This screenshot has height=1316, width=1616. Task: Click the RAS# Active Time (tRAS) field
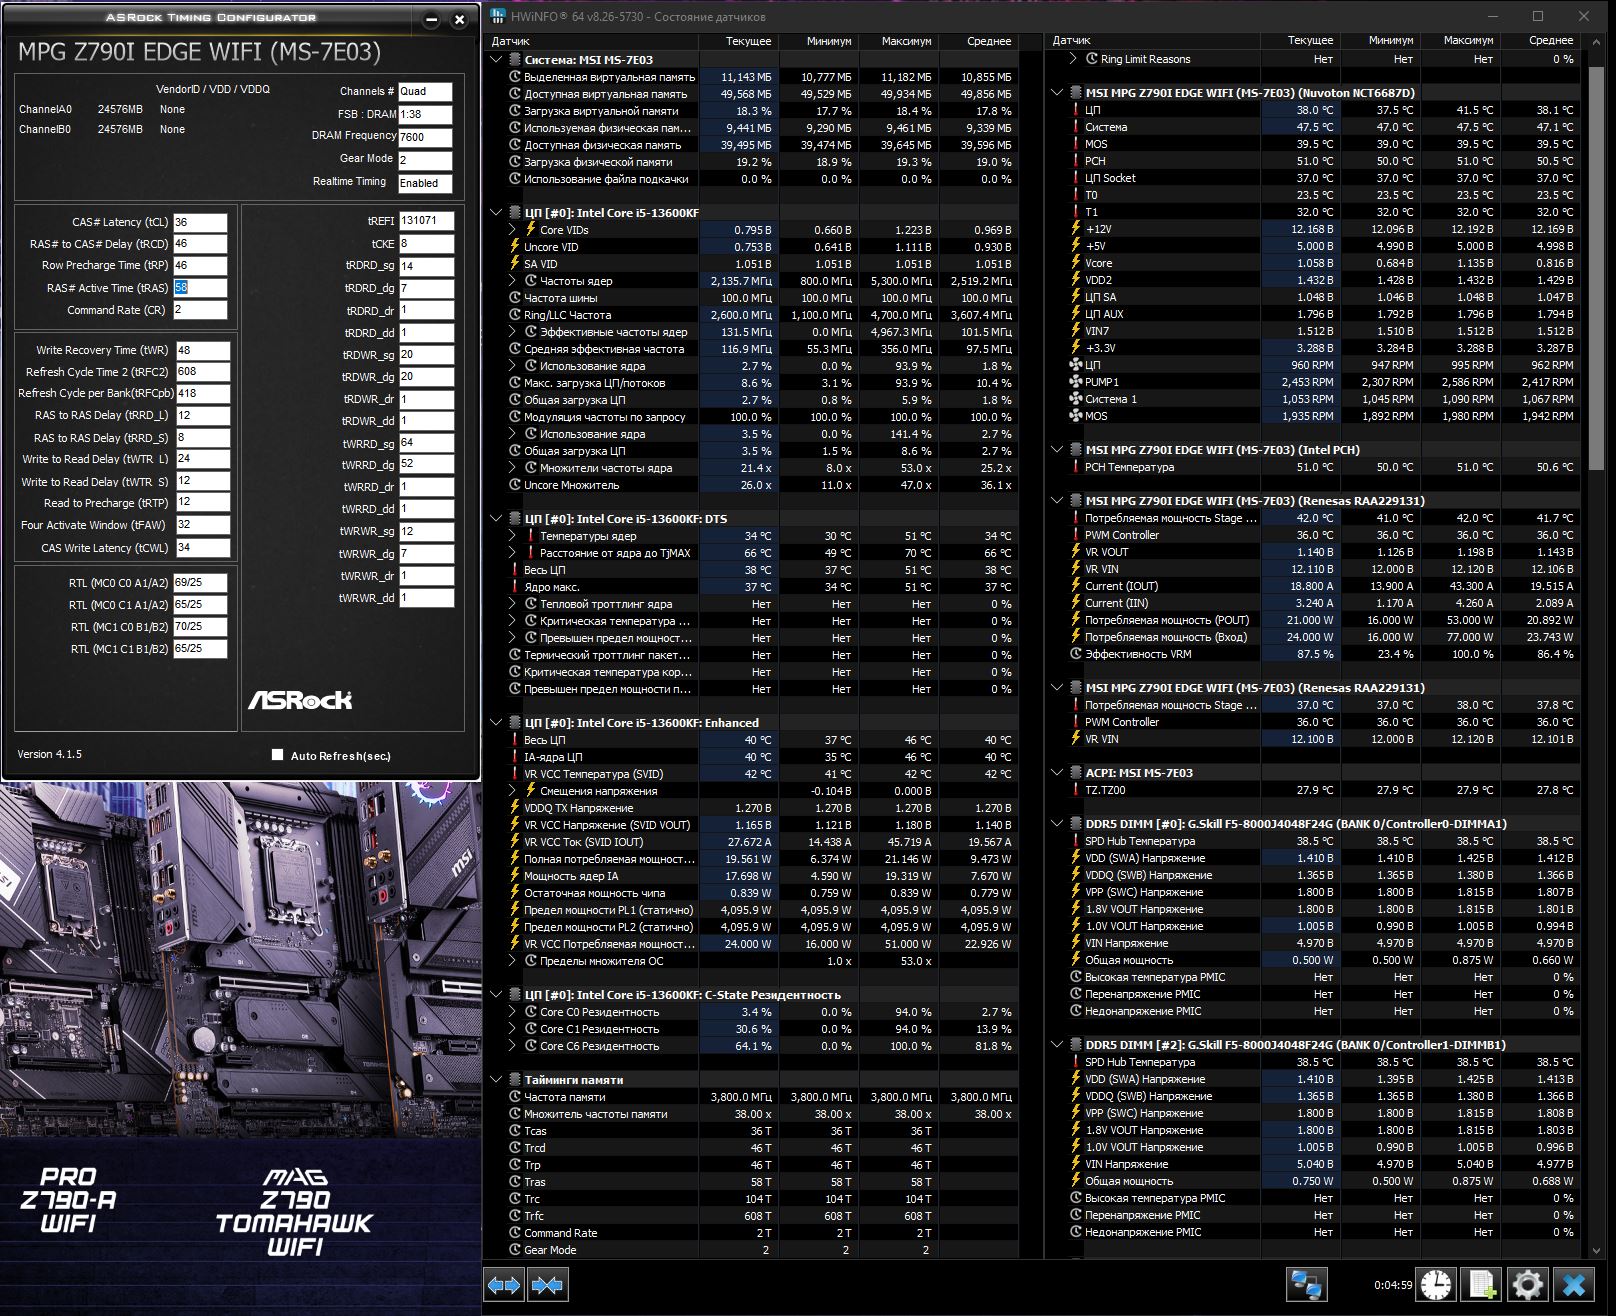tap(200, 288)
